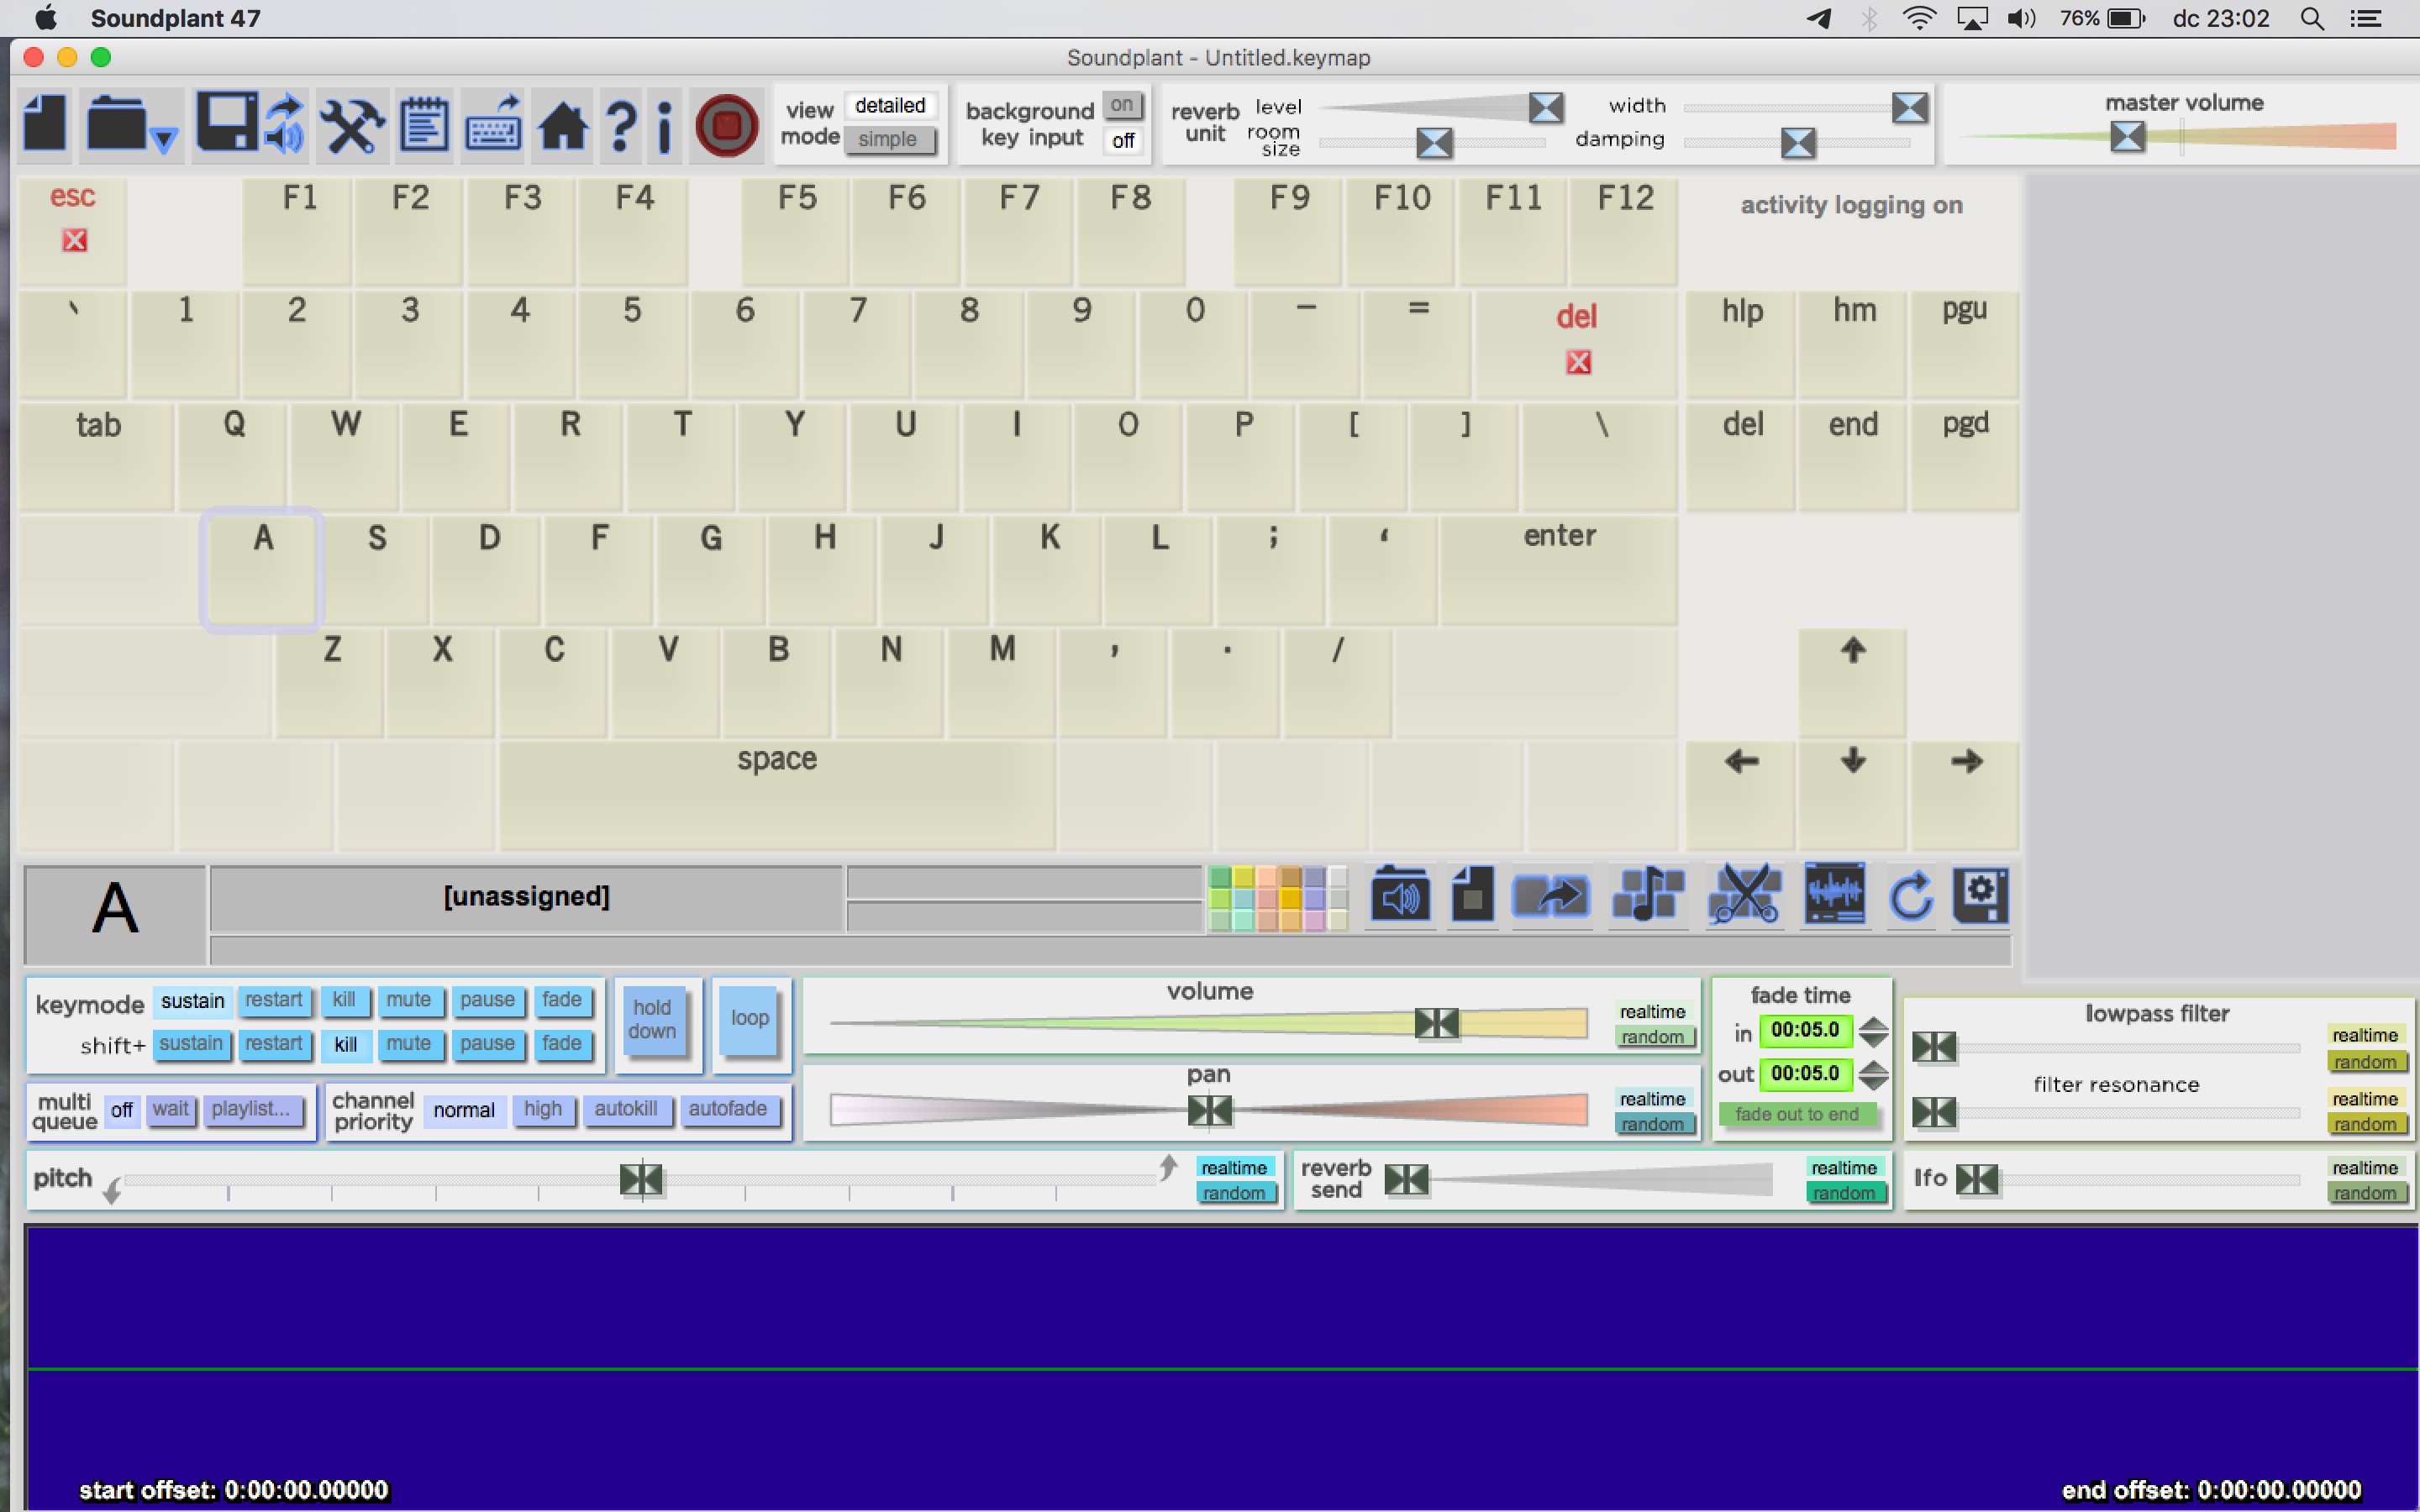Viewport: 2420px width, 1512px height.
Task: Turn off background key input
Action: pos(1122,140)
